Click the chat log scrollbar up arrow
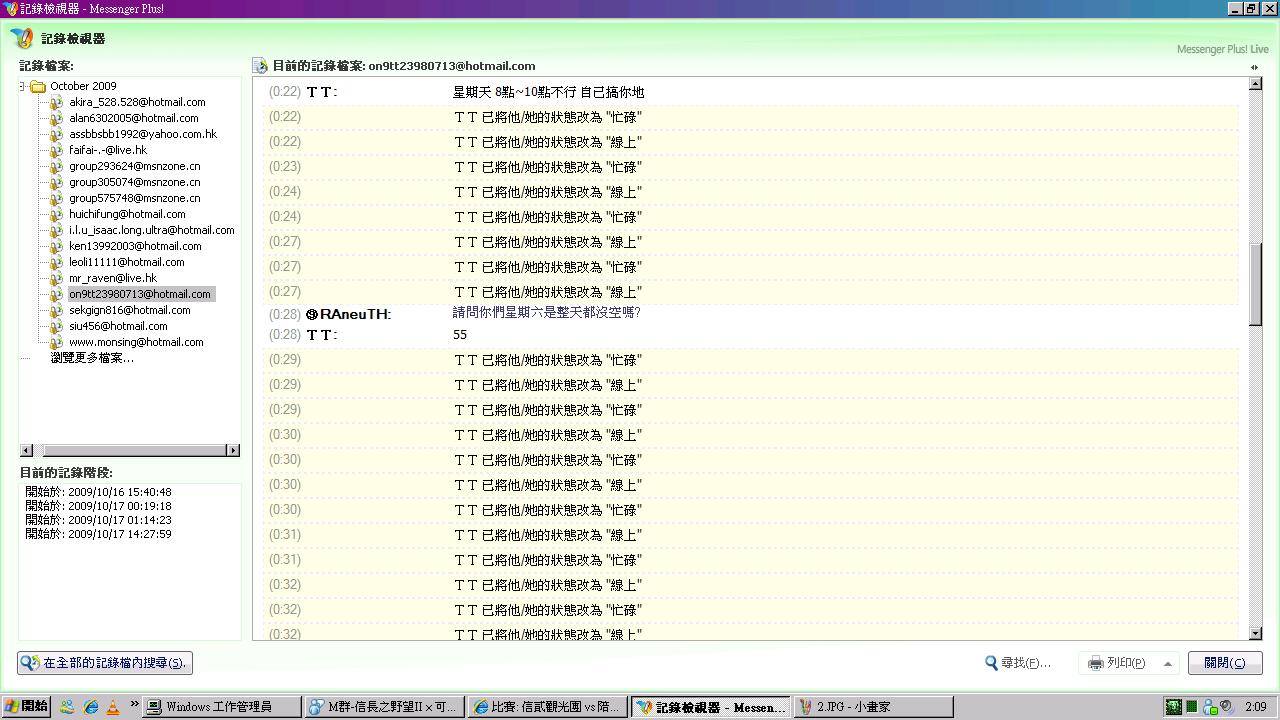This screenshot has height=720, width=1280. point(1255,84)
